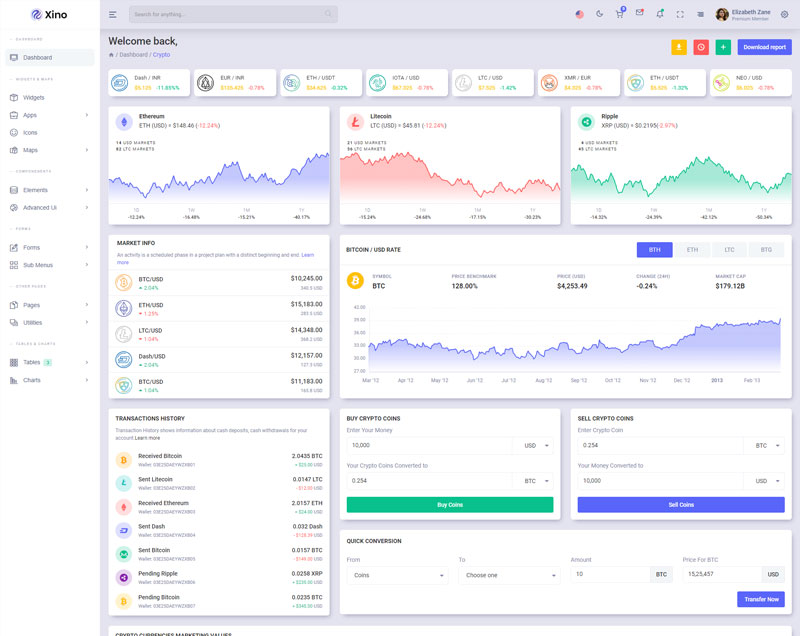Click the notifications bell icon
Viewport: 800px width, 636px height.
click(x=659, y=14)
